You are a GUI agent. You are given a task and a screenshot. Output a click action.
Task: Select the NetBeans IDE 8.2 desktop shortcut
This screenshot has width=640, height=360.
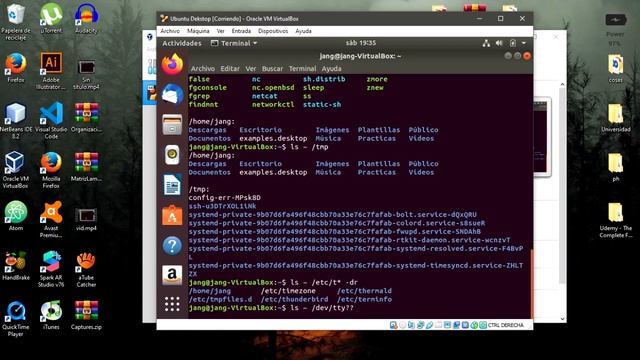tap(16, 120)
